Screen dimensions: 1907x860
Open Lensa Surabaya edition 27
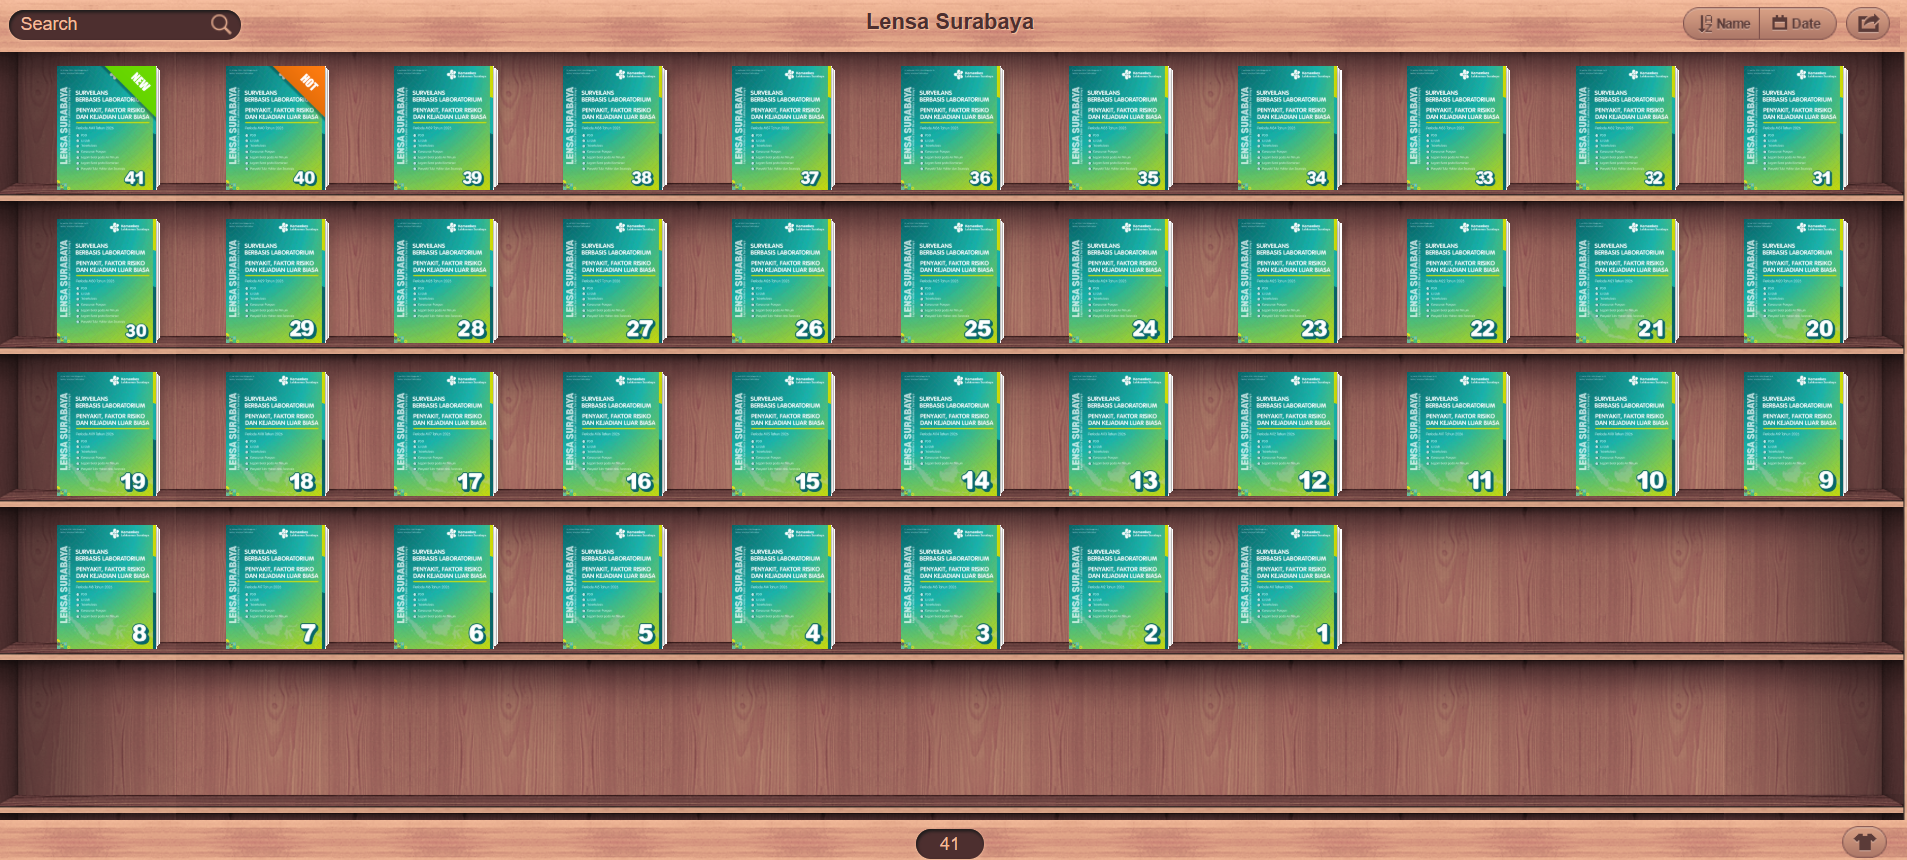[614, 281]
